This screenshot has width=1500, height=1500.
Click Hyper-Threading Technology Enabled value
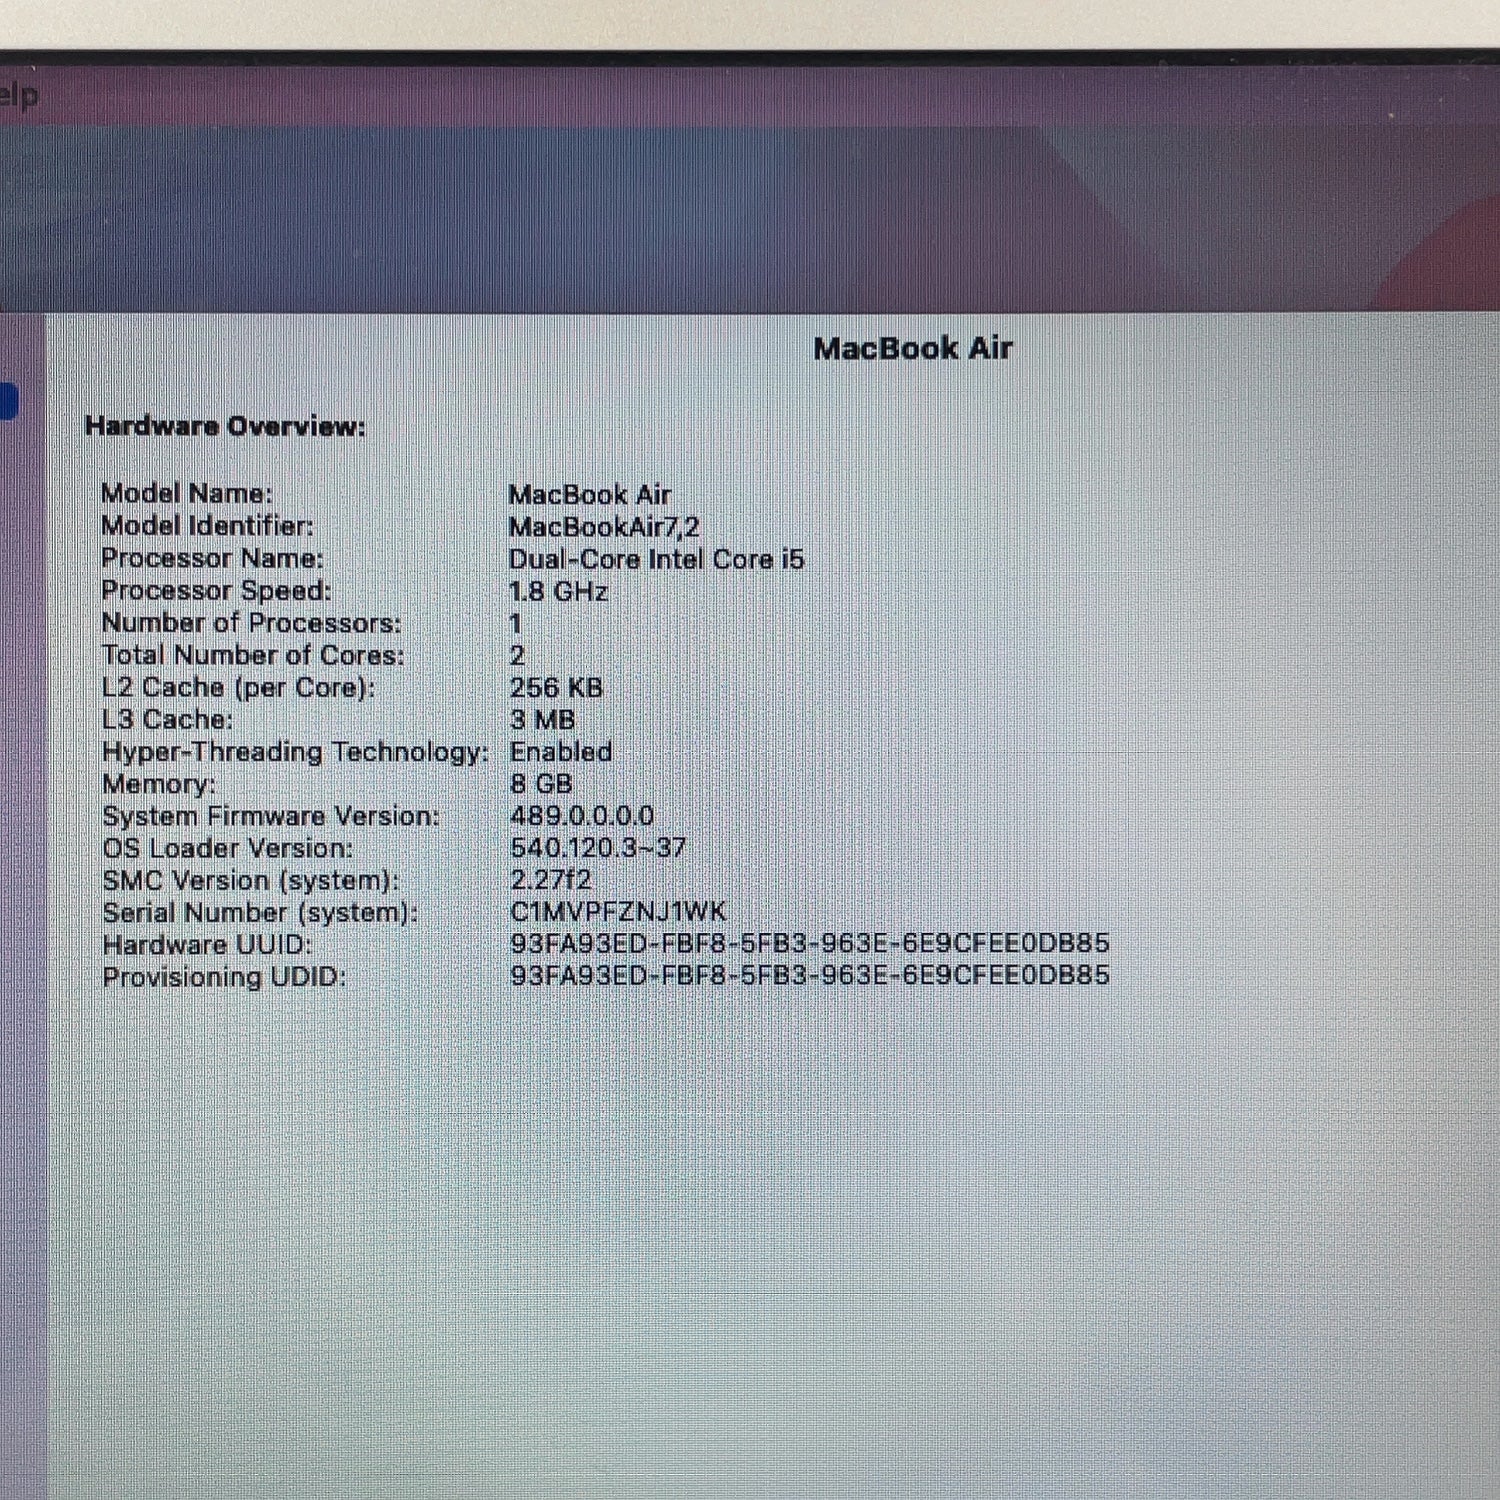click(561, 751)
